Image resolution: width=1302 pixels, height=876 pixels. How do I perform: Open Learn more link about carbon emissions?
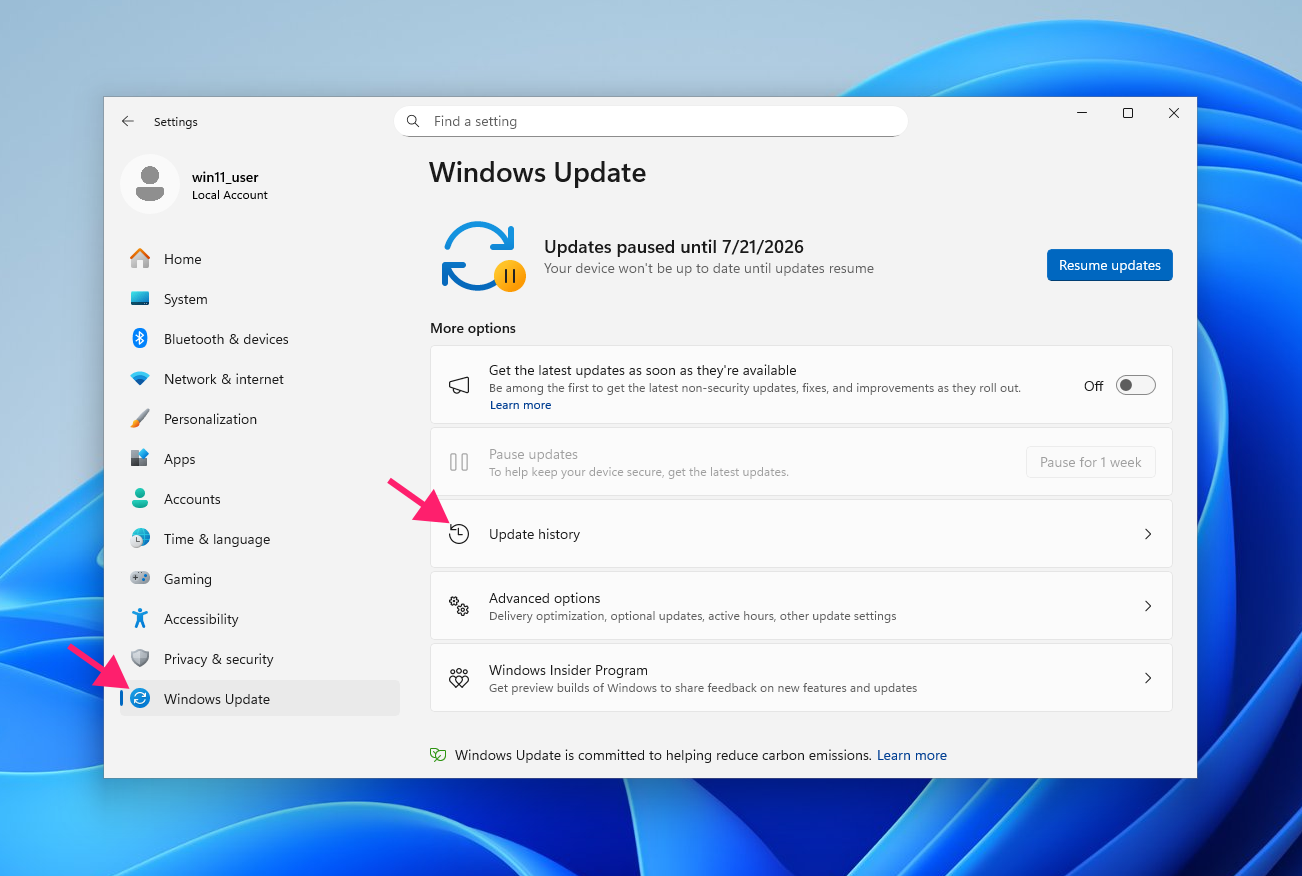tap(912, 755)
